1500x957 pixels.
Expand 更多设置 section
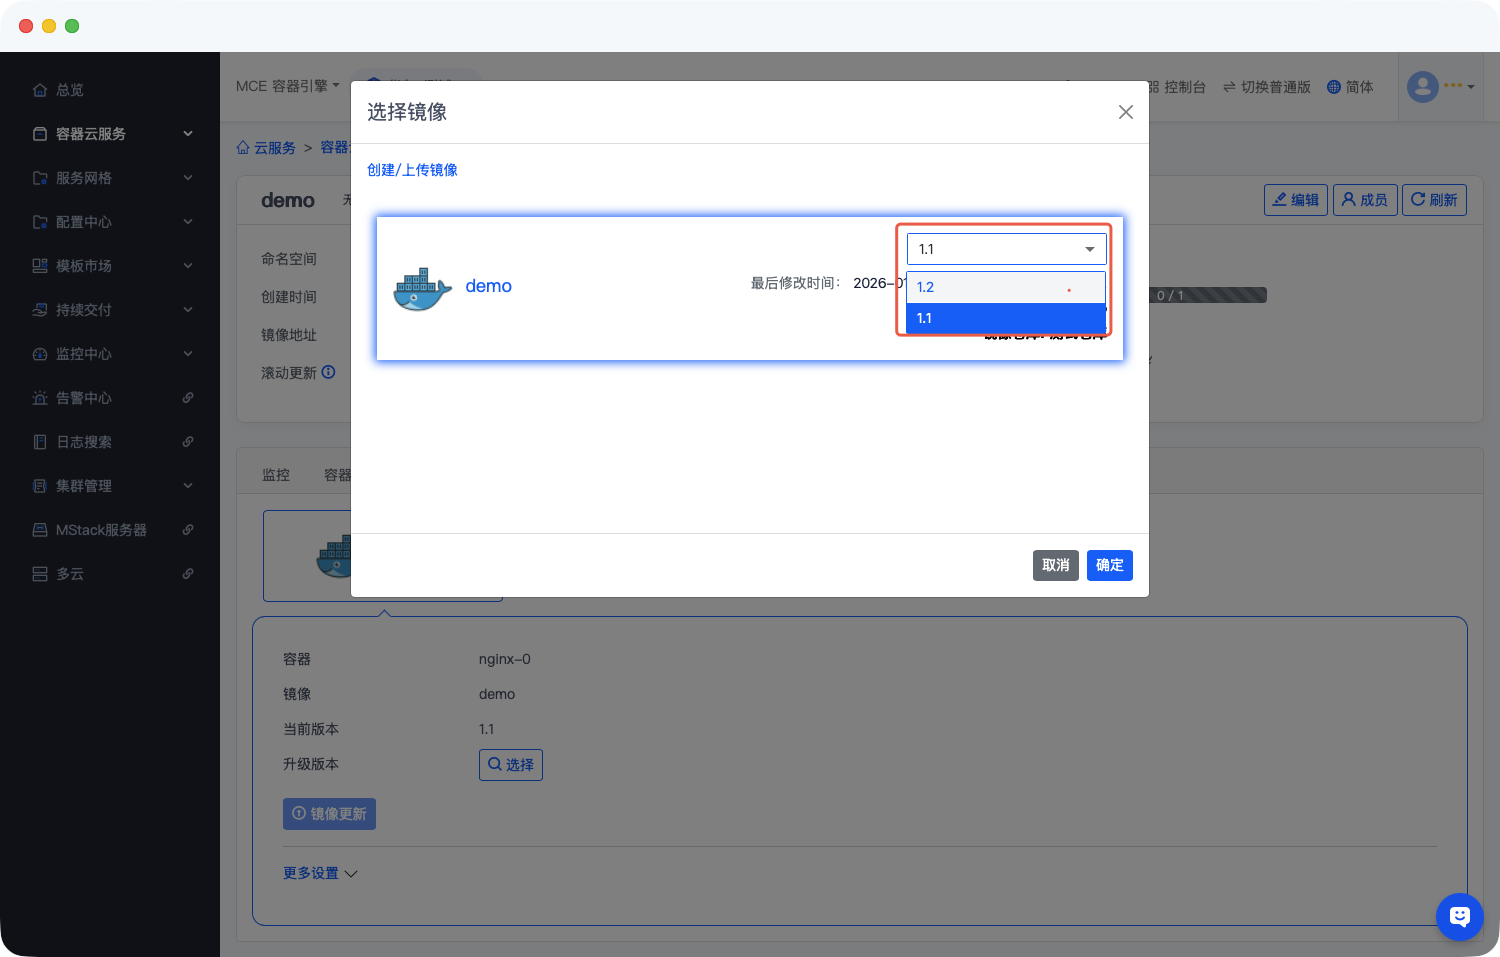click(320, 873)
